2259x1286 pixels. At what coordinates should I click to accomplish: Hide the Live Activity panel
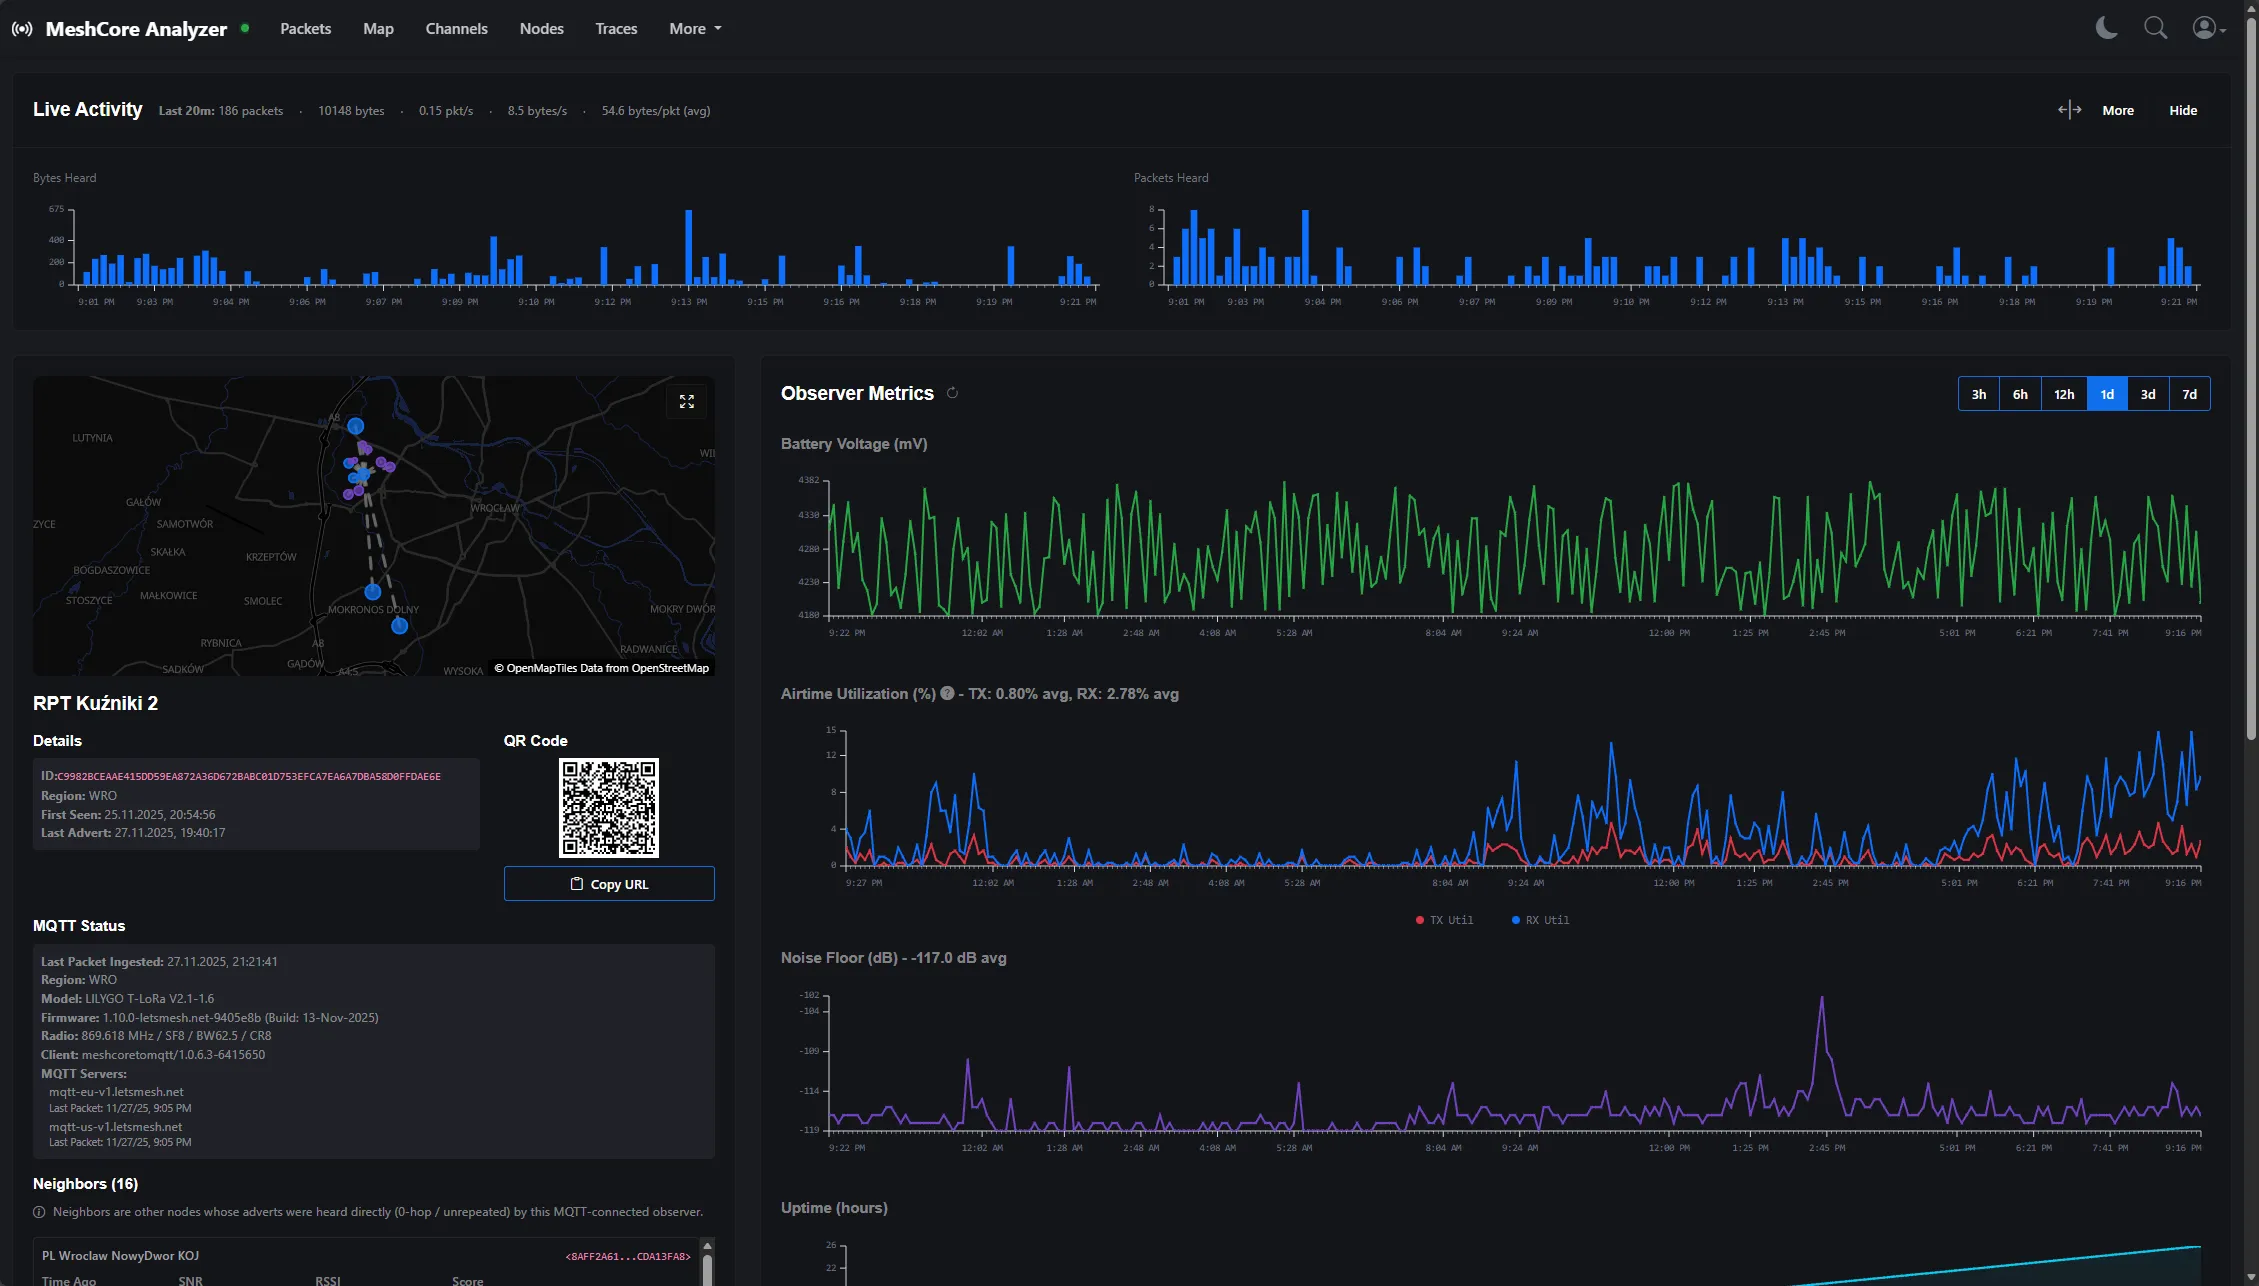click(2182, 110)
